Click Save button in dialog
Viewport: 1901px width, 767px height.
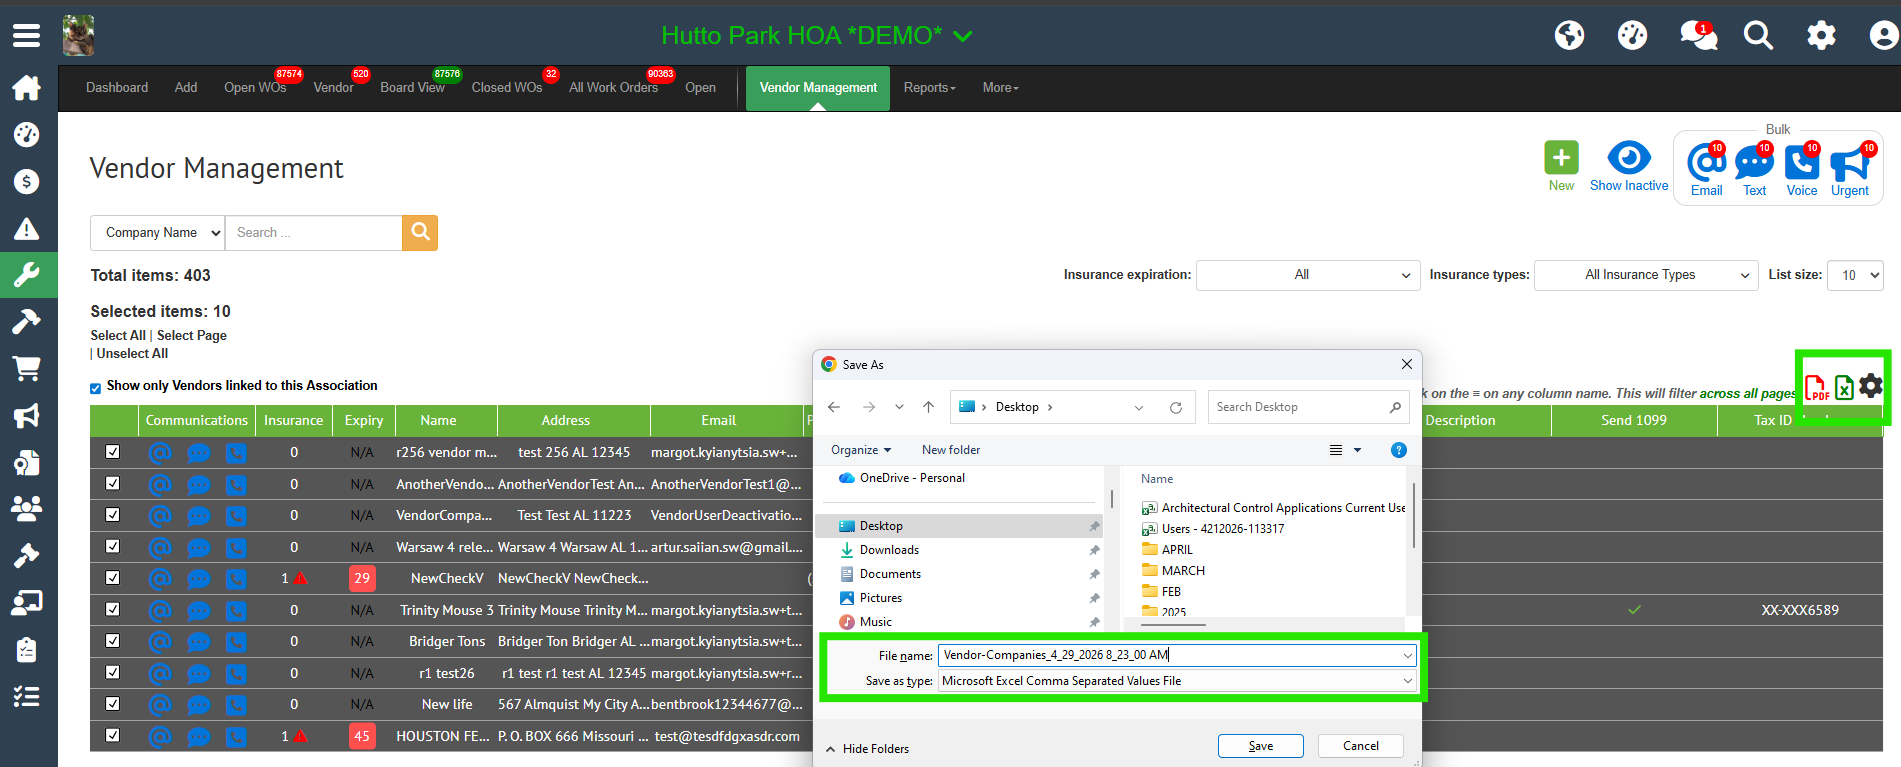tap(1260, 746)
